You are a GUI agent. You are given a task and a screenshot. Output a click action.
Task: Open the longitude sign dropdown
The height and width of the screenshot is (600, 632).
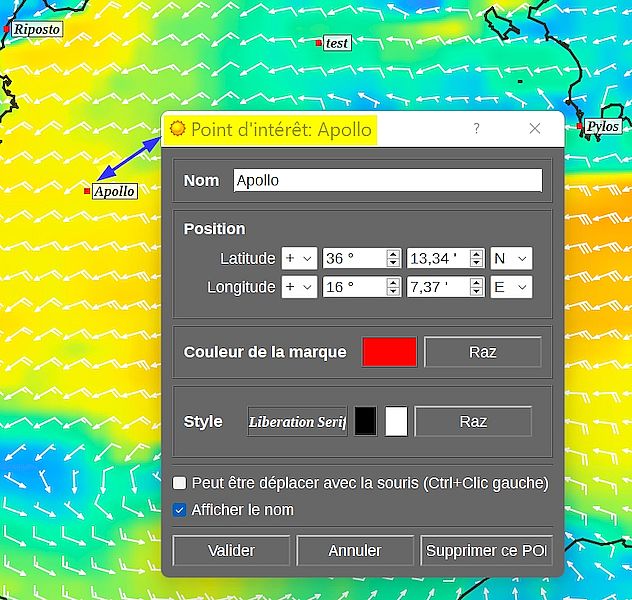[x=299, y=288]
